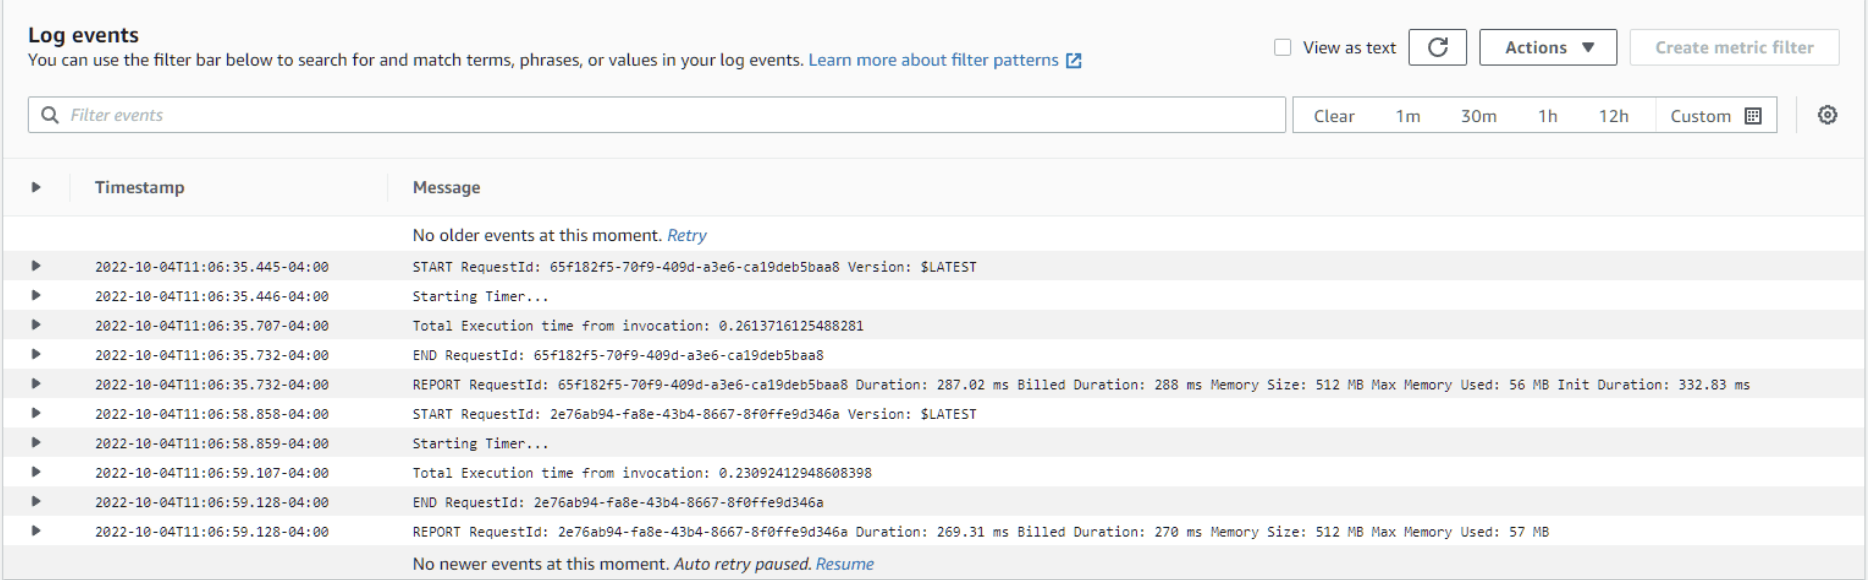Expand the first START RequestId log row
Viewport: 1868px width, 580px height.
pos(36,266)
